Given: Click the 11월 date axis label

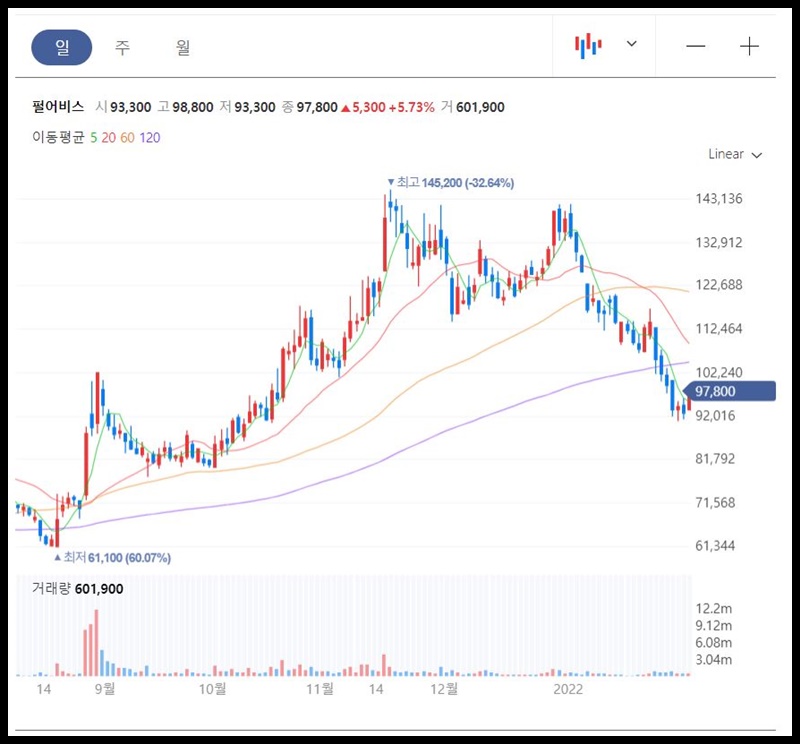Looking at the screenshot, I should coord(320,689).
